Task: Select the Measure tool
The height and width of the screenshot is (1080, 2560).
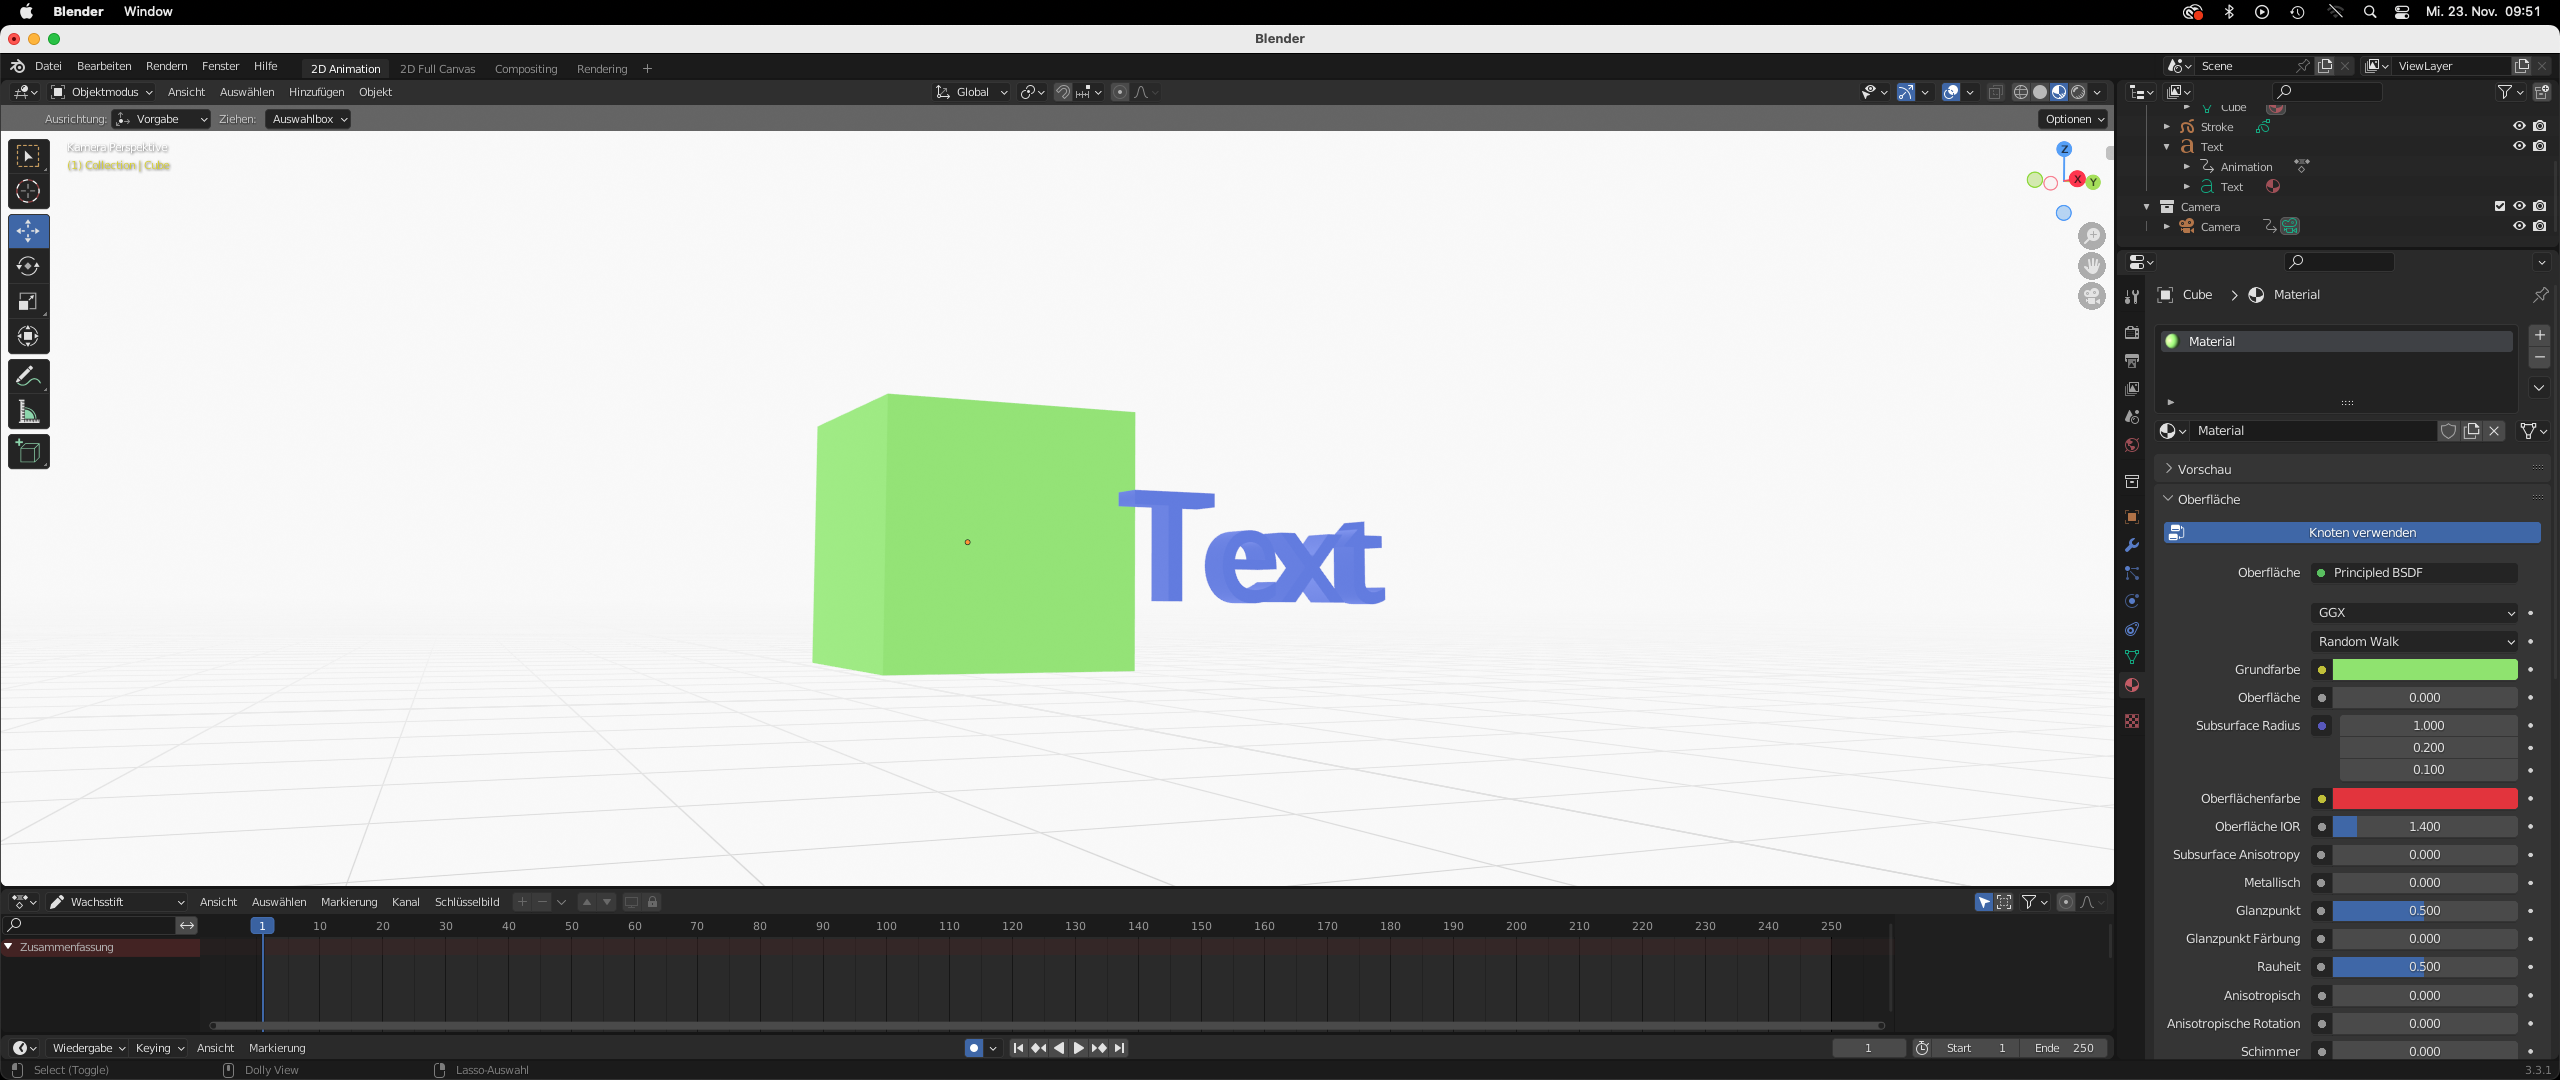Action: pos(28,412)
